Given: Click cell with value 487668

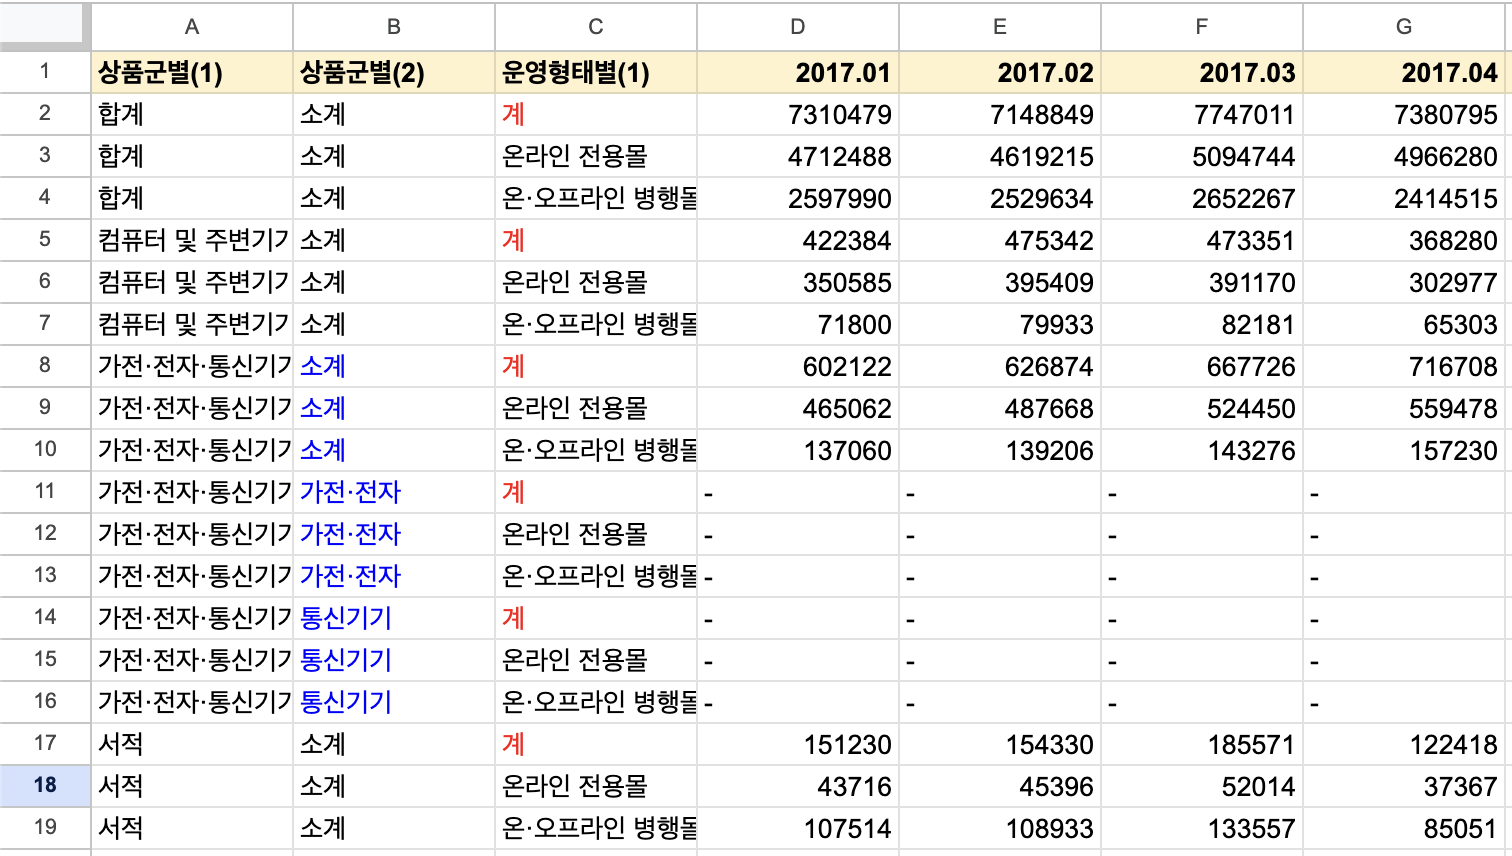Looking at the screenshot, I should [1000, 408].
